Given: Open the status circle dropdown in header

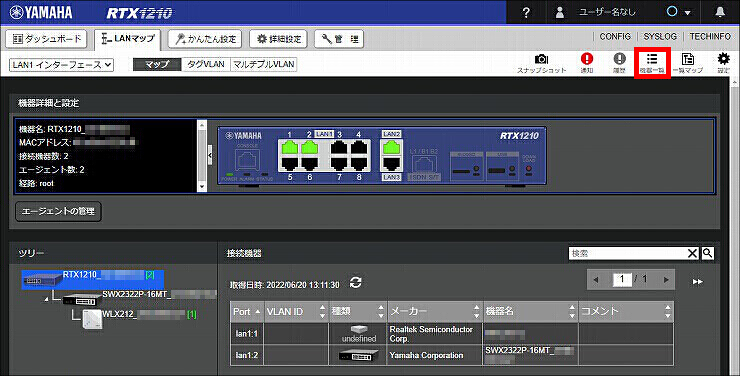Looking at the screenshot, I should pyautogui.click(x=678, y=12).
